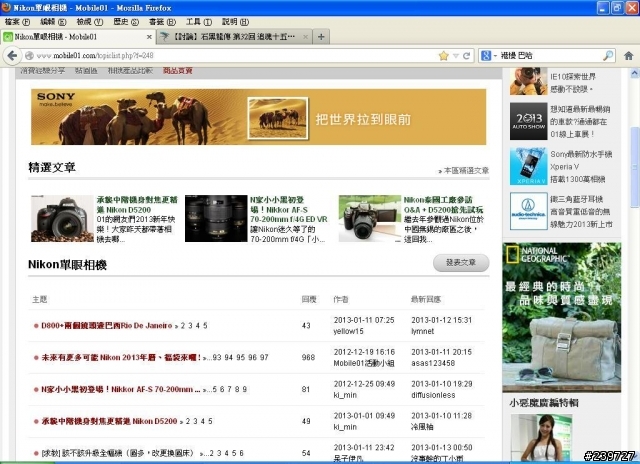Click the Nikon D5200 camera thumbnail
The height and width of the screenshot is (464, 640).
pos(62,218)
